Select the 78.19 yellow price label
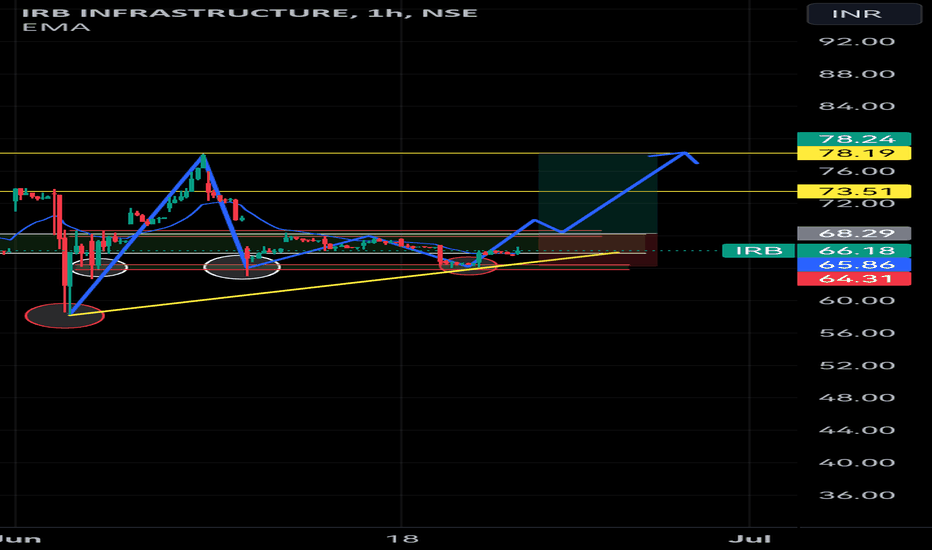 click(x=854, y=153)
